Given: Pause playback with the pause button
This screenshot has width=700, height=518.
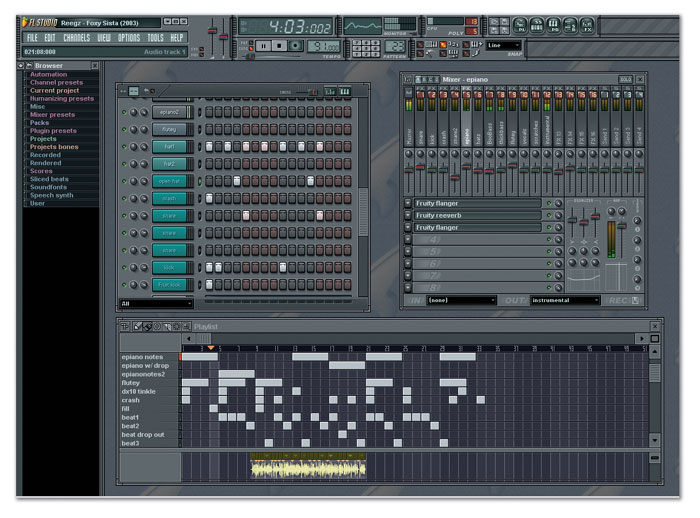Looking at the screenshot, I should (x=263, y=46).
